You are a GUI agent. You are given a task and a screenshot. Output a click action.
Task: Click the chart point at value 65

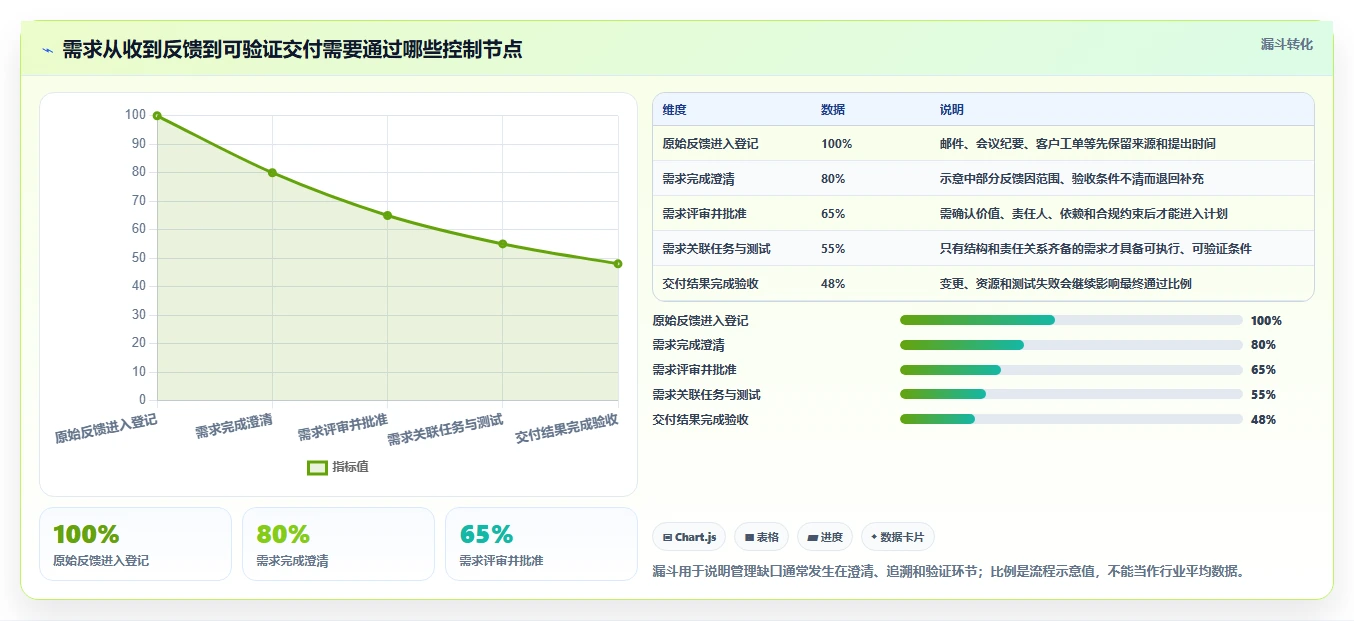387,216
